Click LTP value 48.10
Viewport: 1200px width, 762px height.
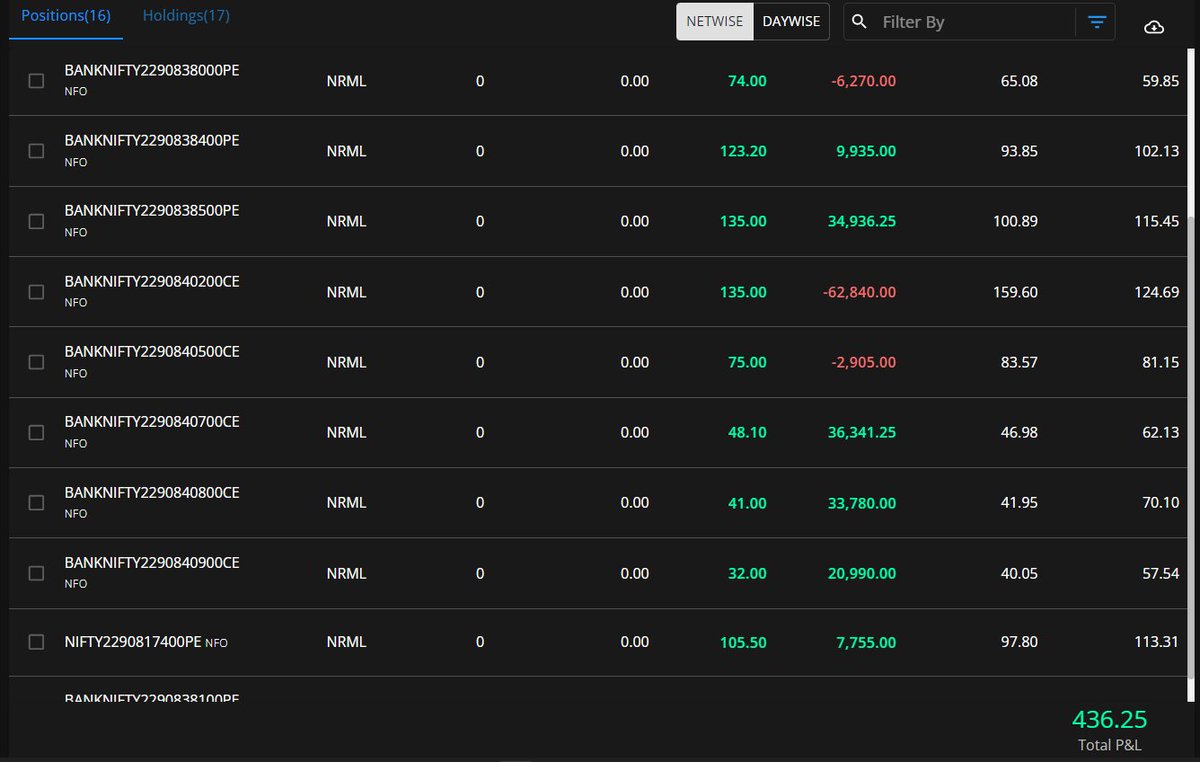click(x=747, y=432)
